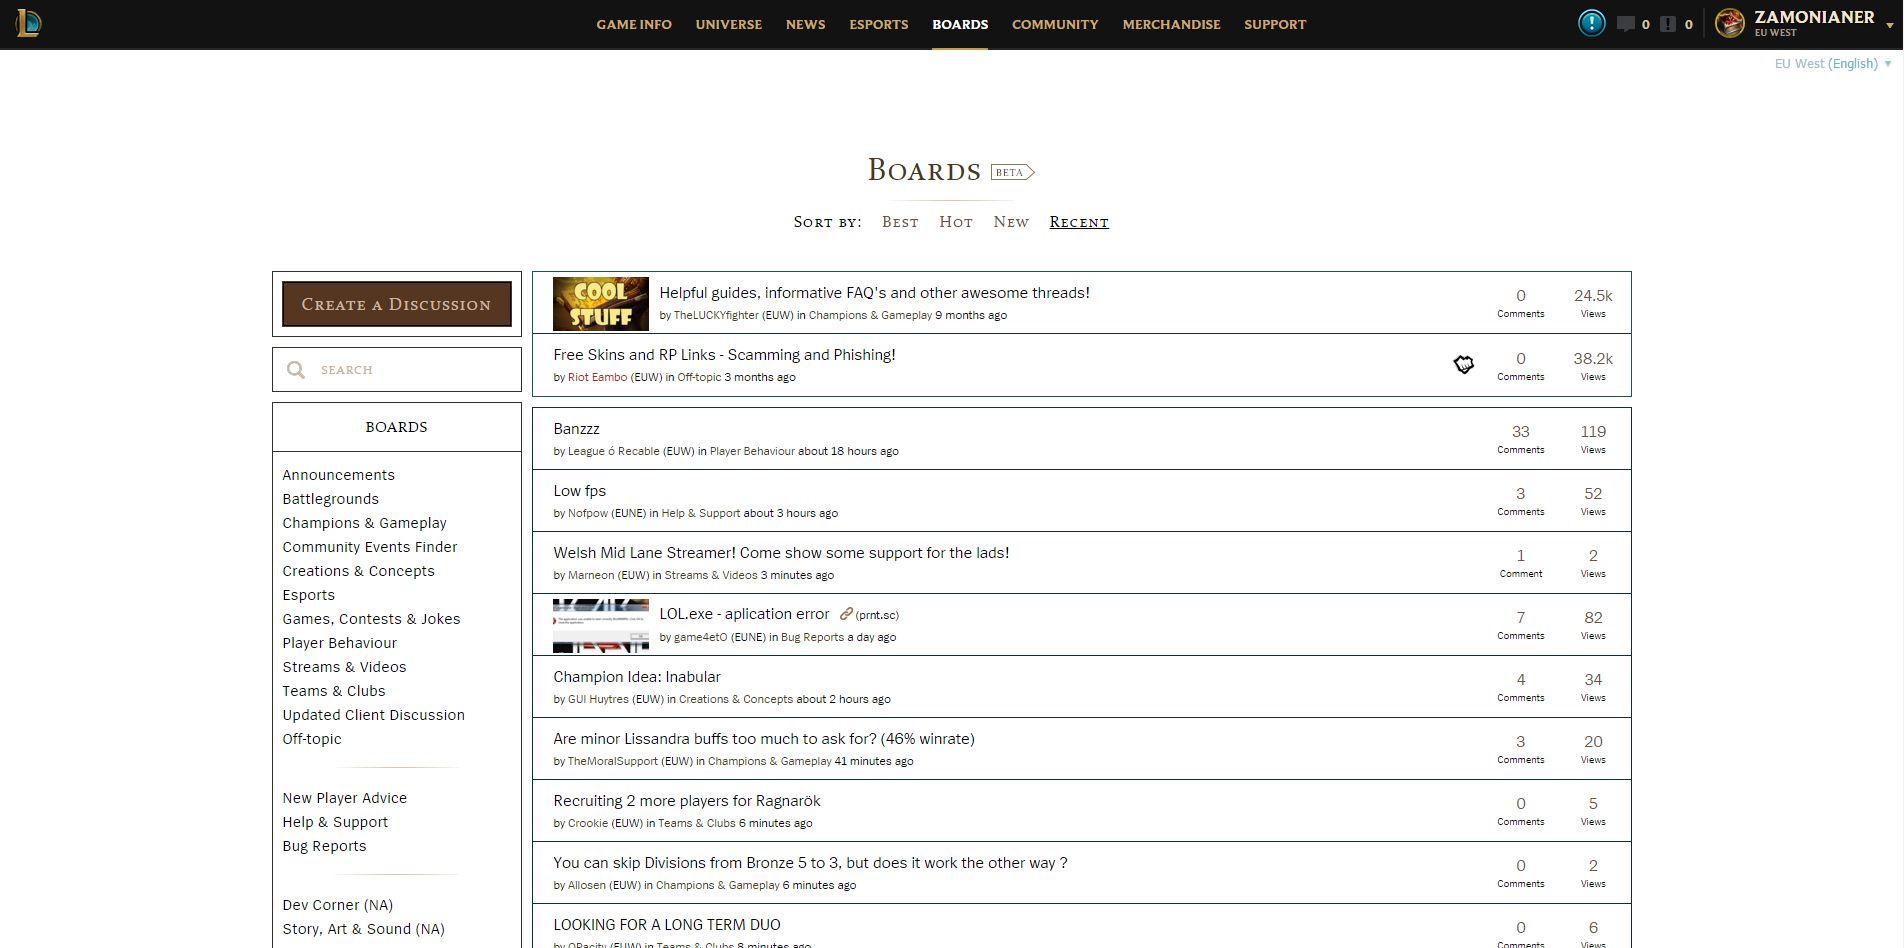Switch sorting to Best
Screen dimensions: 1904x948
point(899,222)
